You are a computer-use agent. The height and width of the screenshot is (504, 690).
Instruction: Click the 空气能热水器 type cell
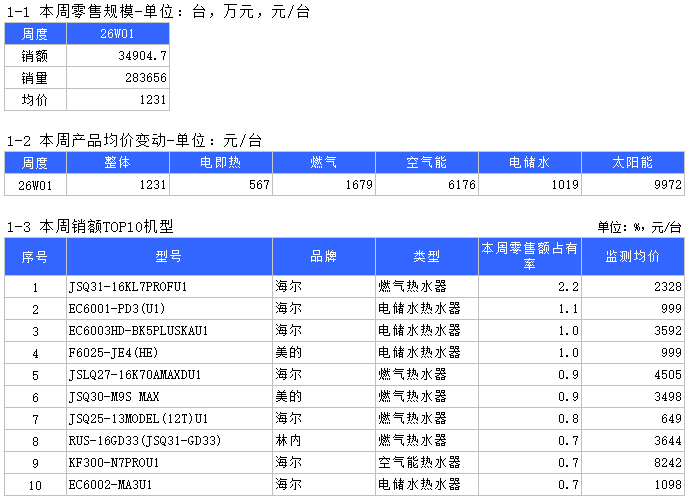(426, 463)
